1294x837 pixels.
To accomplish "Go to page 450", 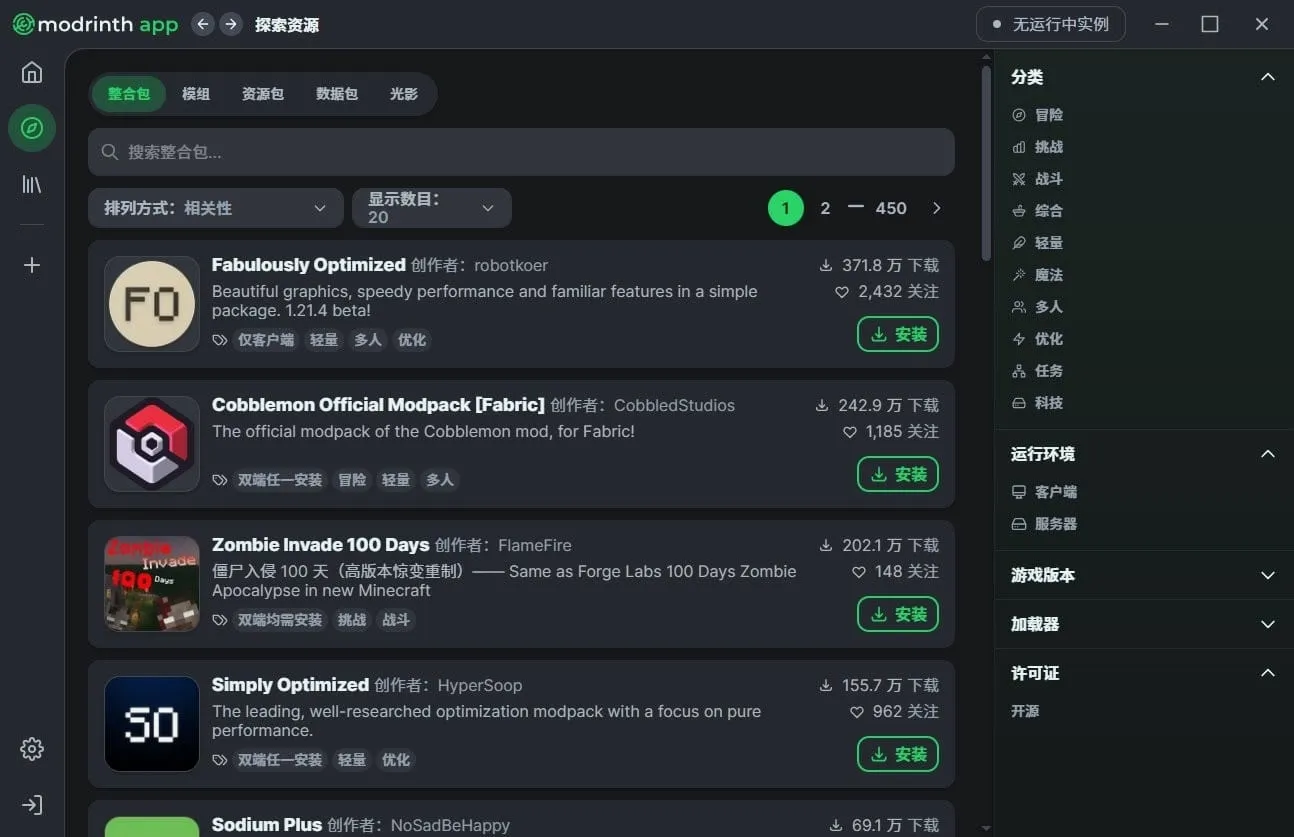I will pyautogui.click(x=891, y=208).
